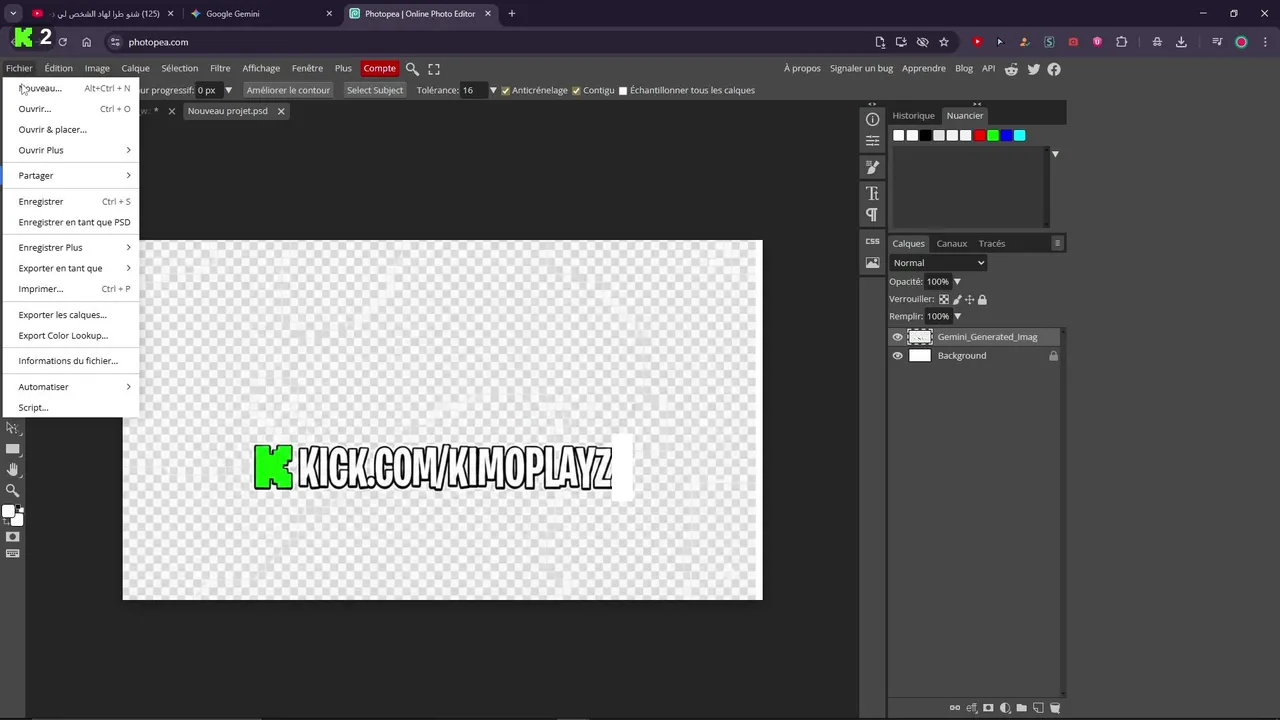Open the paragraph panel icon
This screenshot has width=1280, height=720.
coord(872,215)
